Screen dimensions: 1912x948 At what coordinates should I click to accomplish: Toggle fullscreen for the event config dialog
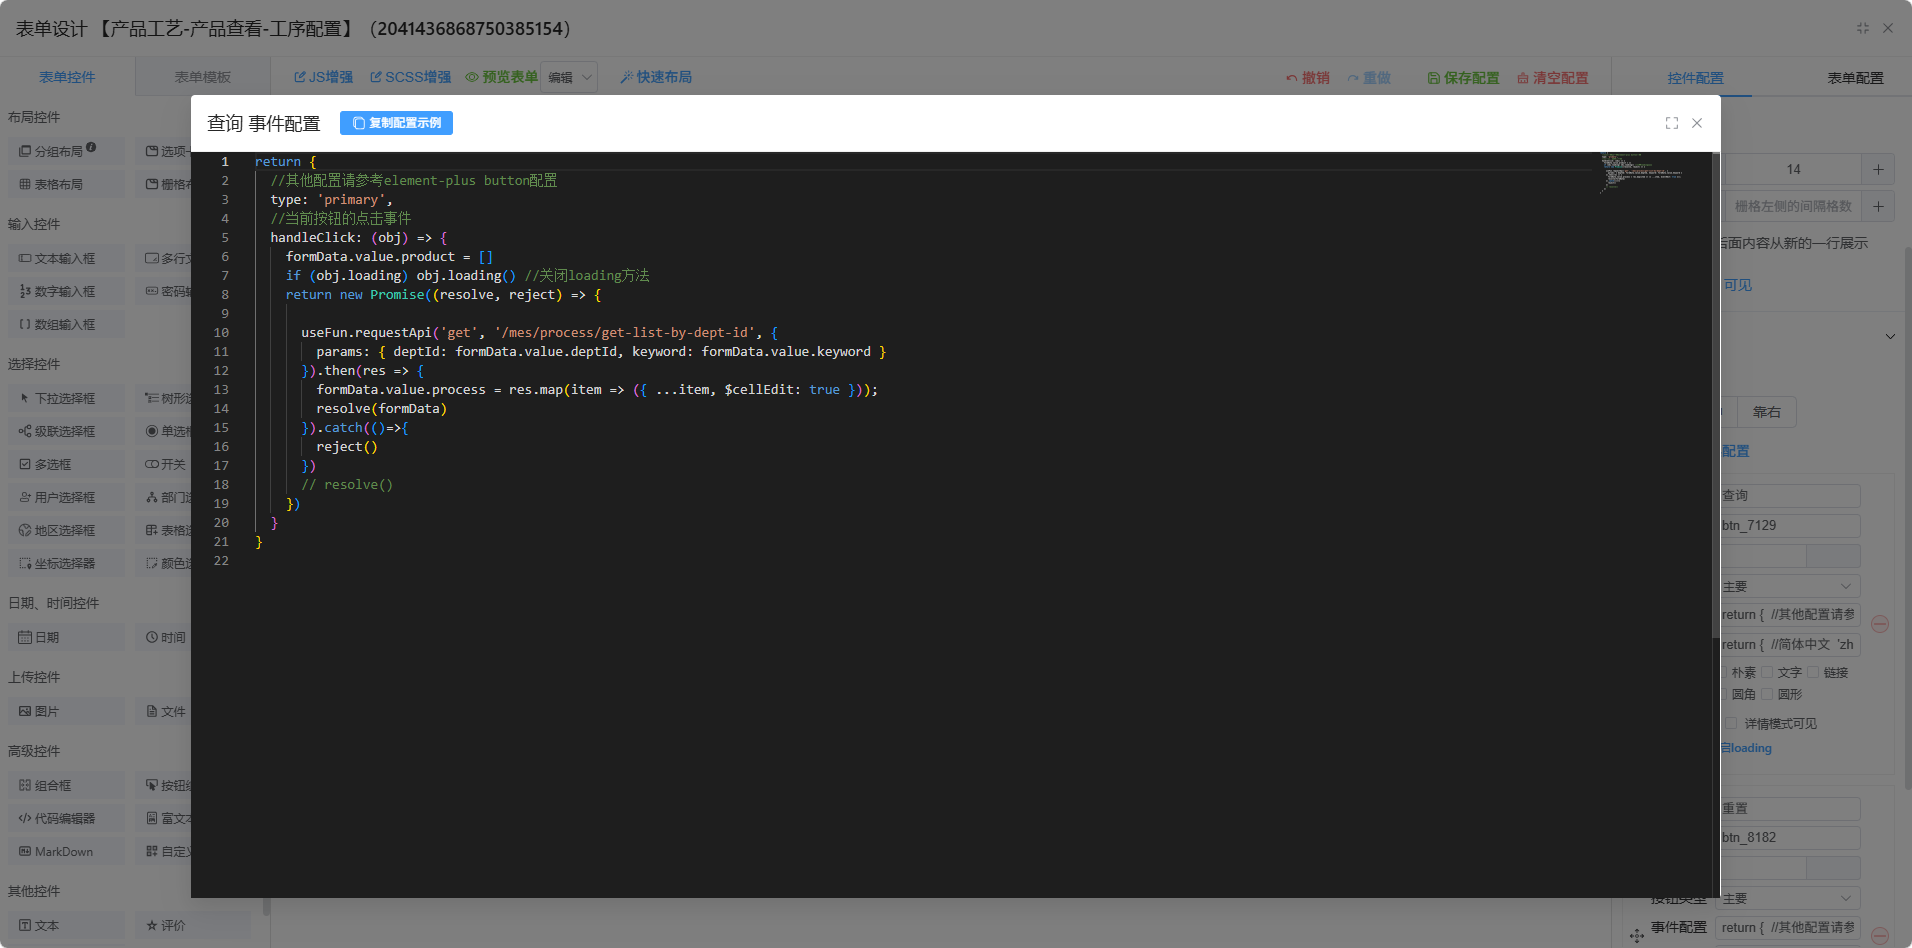click(1671, 123)
